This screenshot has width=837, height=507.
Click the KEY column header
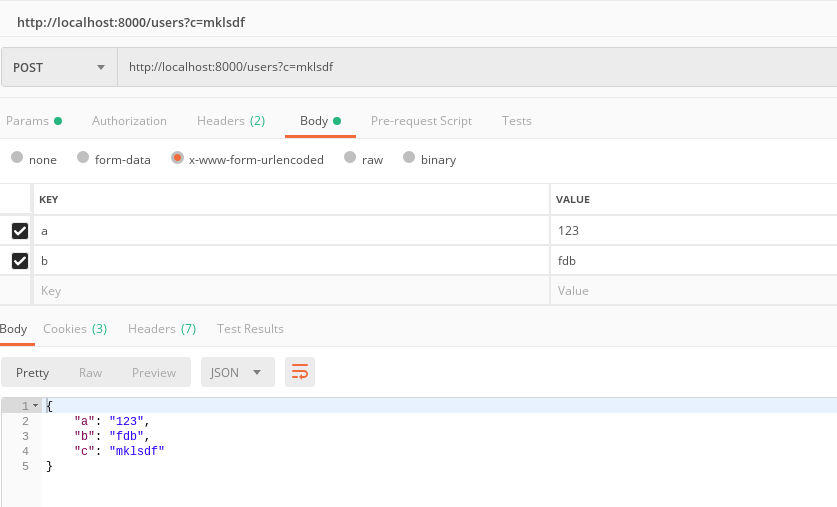49,199
